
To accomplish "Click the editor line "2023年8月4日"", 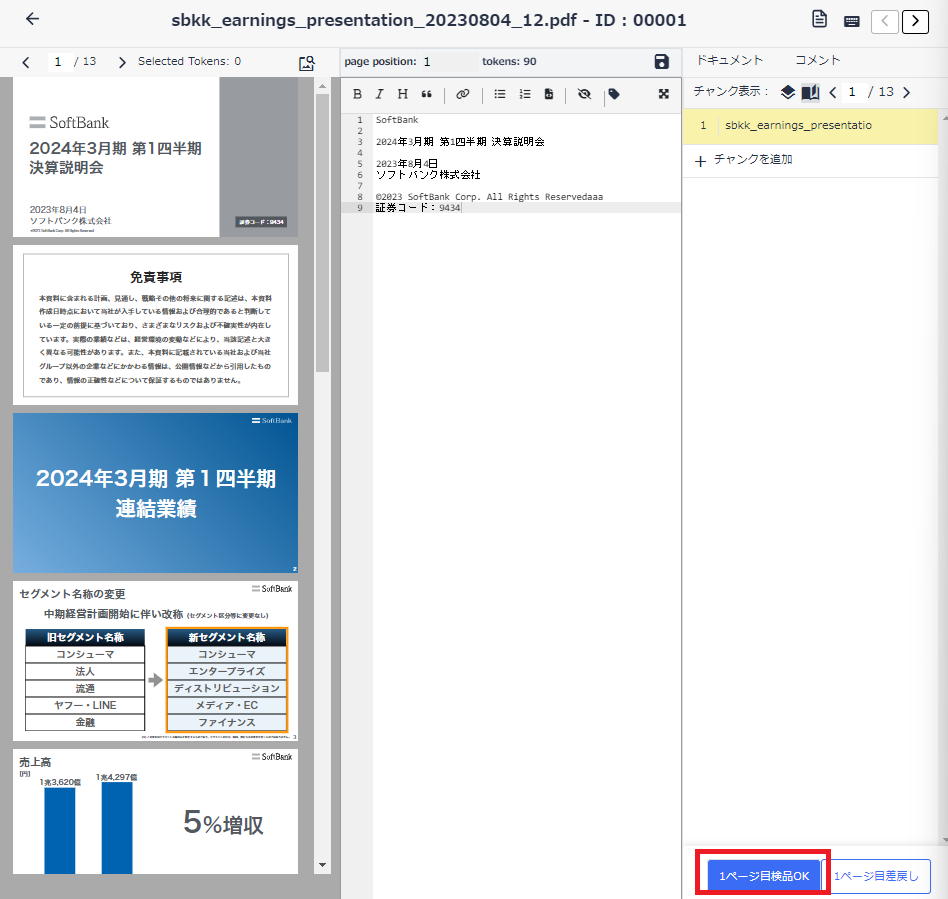I will [x=406, y=164].
